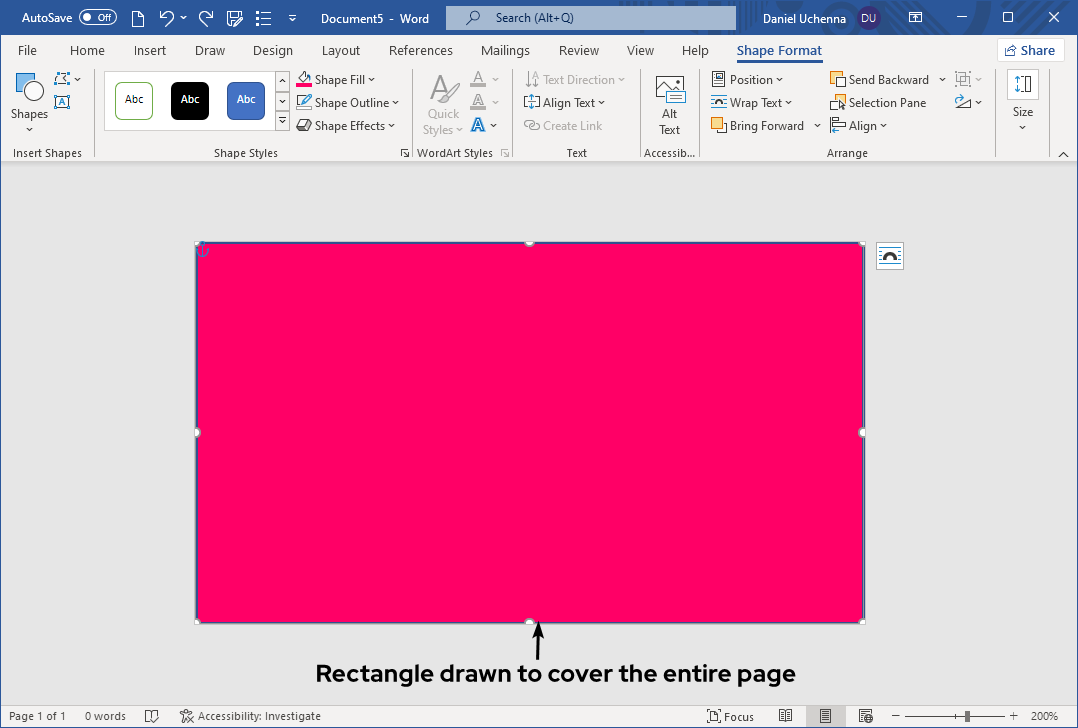Click the Share button
The image size is (1078, 728).
click(1029, 51)
